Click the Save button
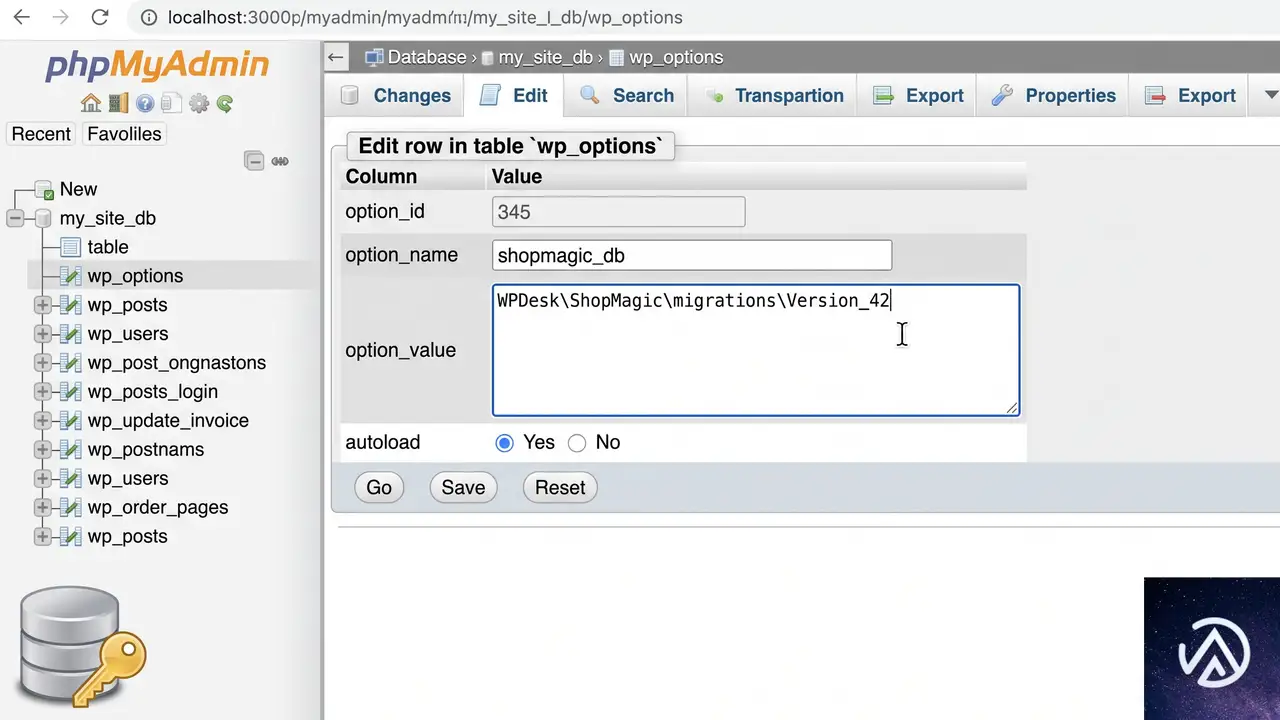 pyautogui.click(x=463, y=487)
